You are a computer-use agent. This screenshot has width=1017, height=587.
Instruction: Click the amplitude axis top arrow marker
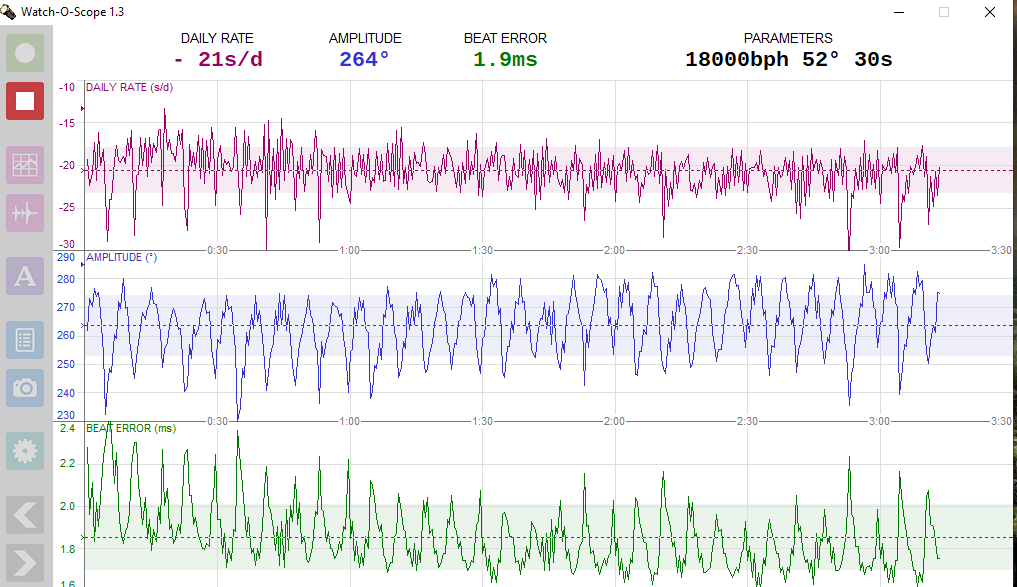pos(82,265)
